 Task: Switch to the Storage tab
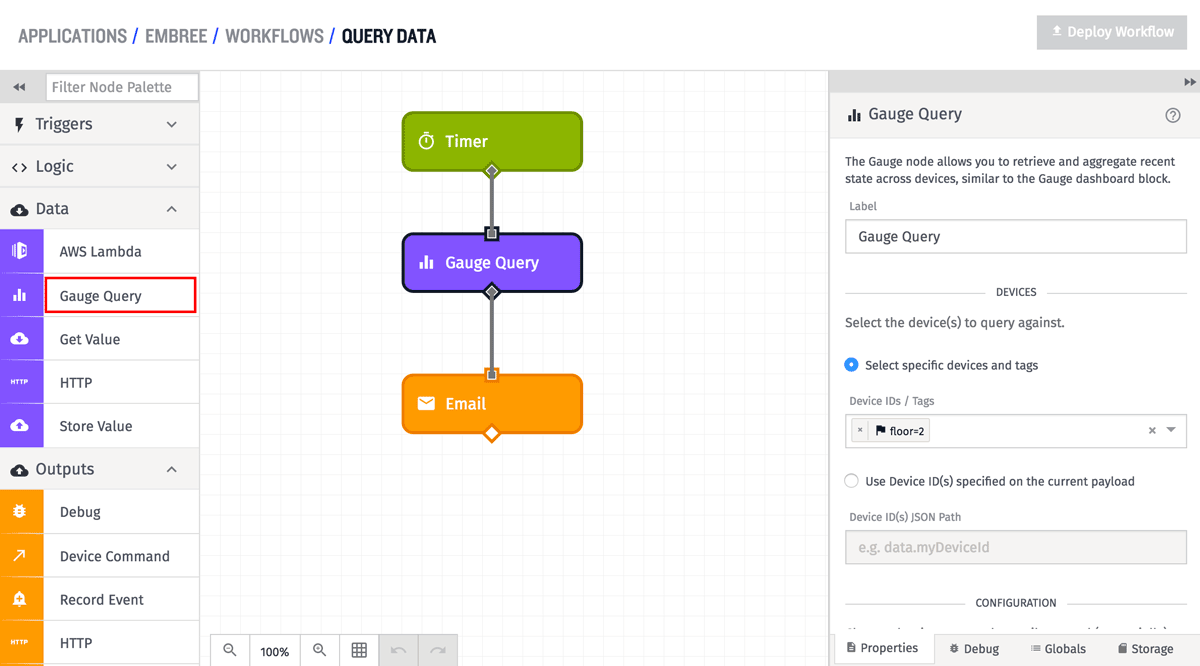(x=1145, y=649)
